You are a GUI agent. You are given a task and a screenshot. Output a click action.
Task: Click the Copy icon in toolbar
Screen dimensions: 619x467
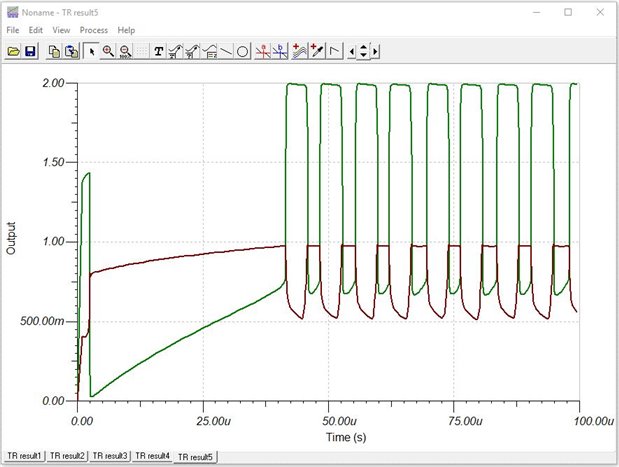54,51
